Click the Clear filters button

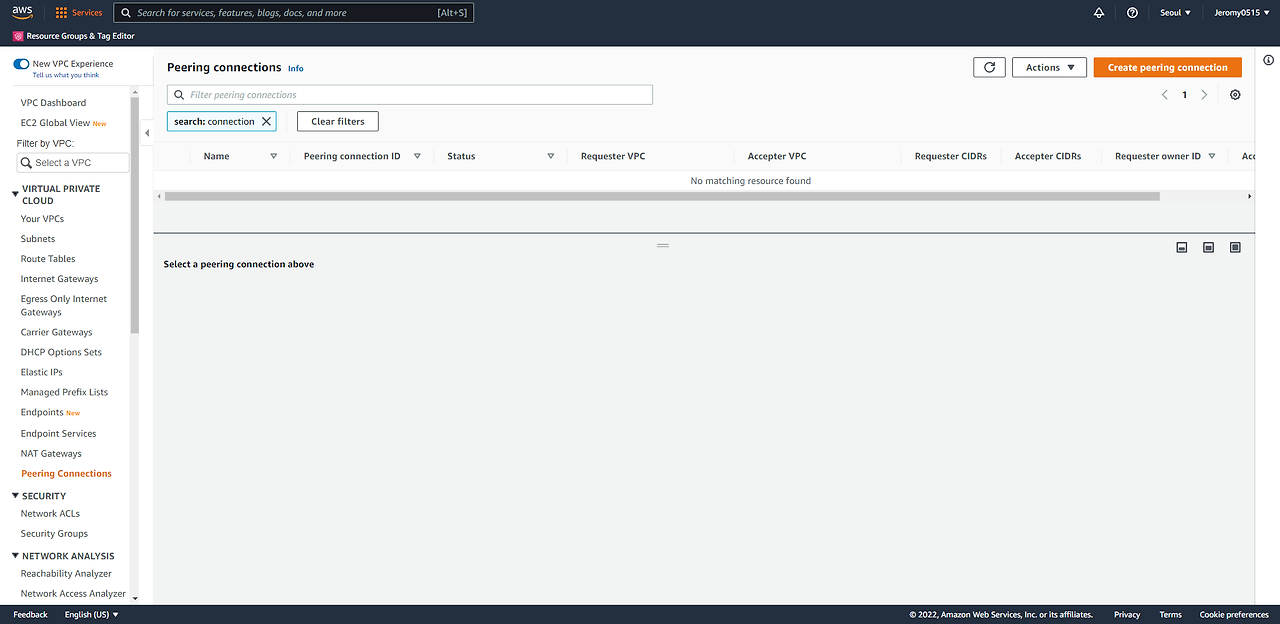click(x=338, y=121)
